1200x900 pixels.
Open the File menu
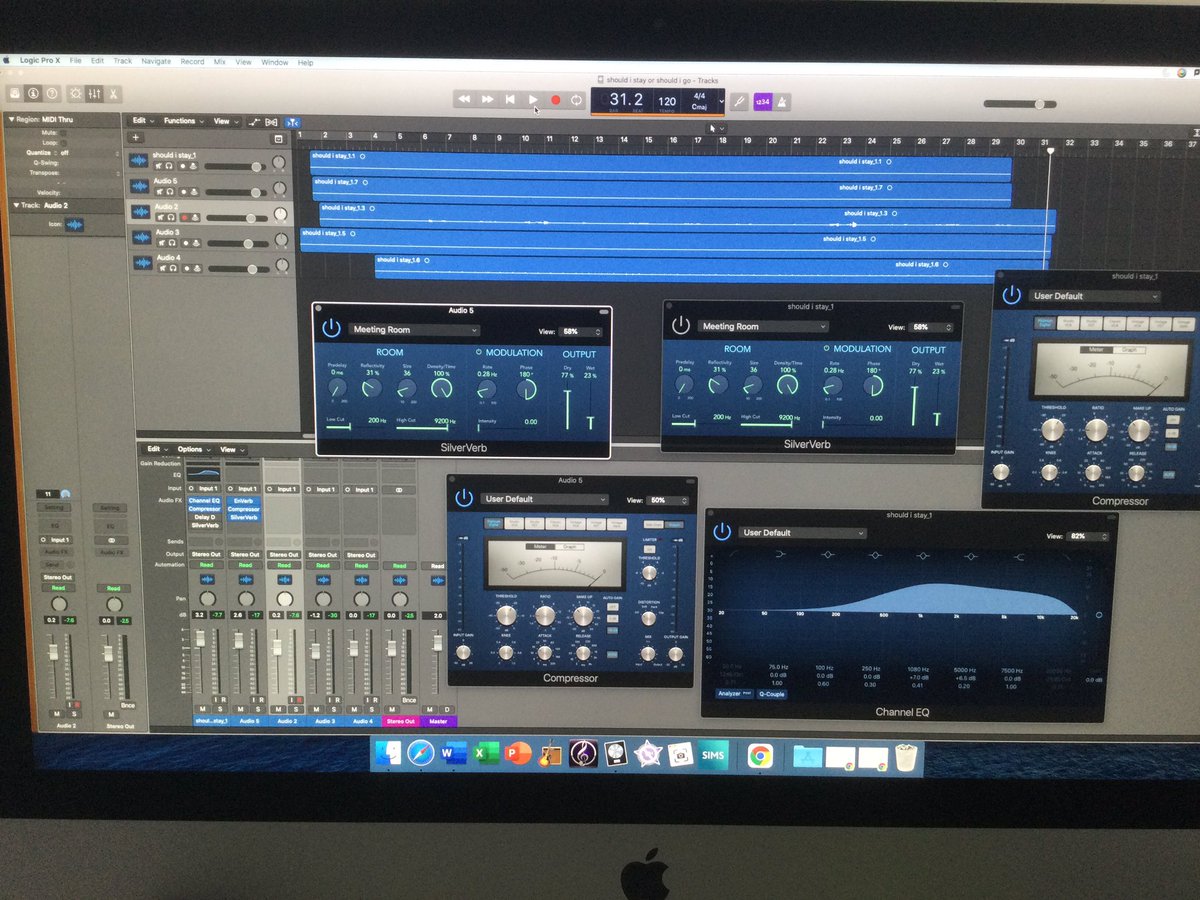point(75,61)
